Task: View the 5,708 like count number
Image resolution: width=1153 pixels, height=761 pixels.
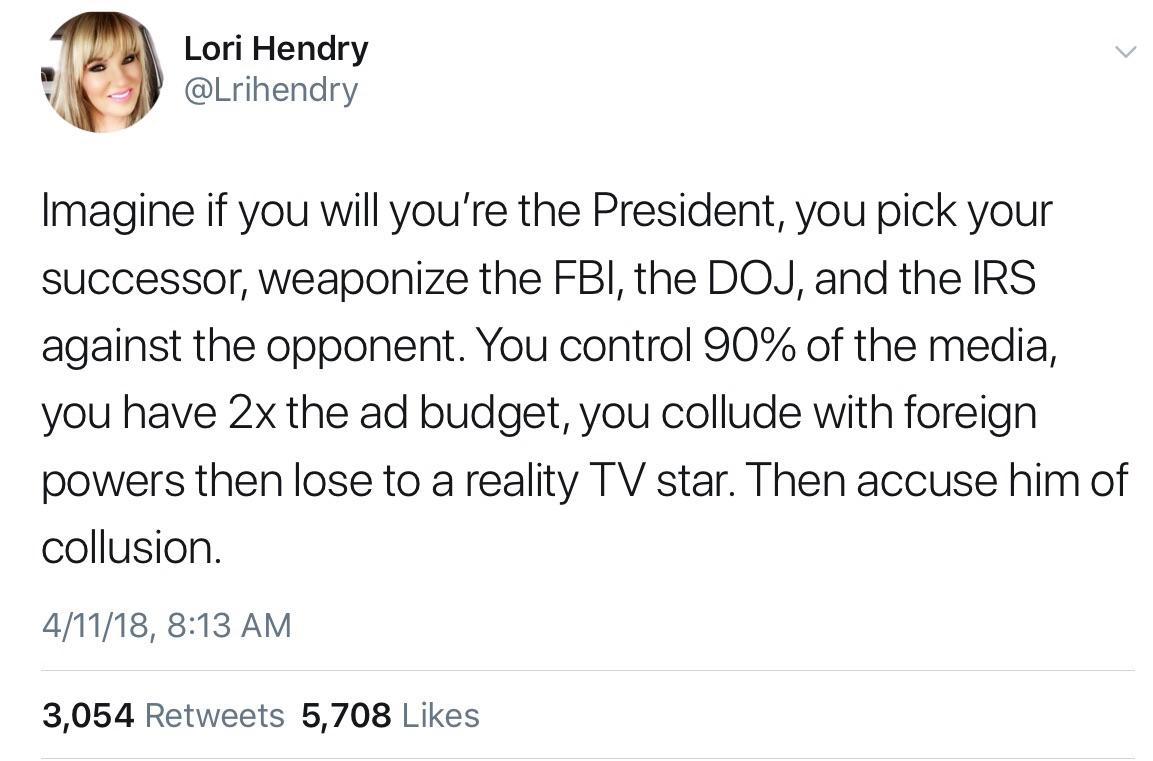Action: [346, 715]
